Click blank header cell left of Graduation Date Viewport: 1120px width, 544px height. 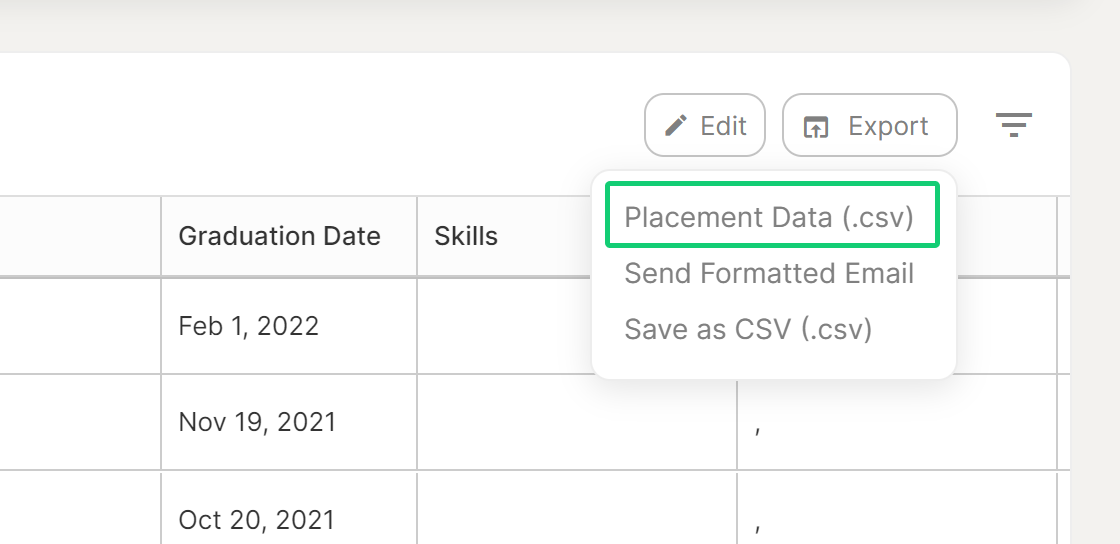(x=80, y=236)
